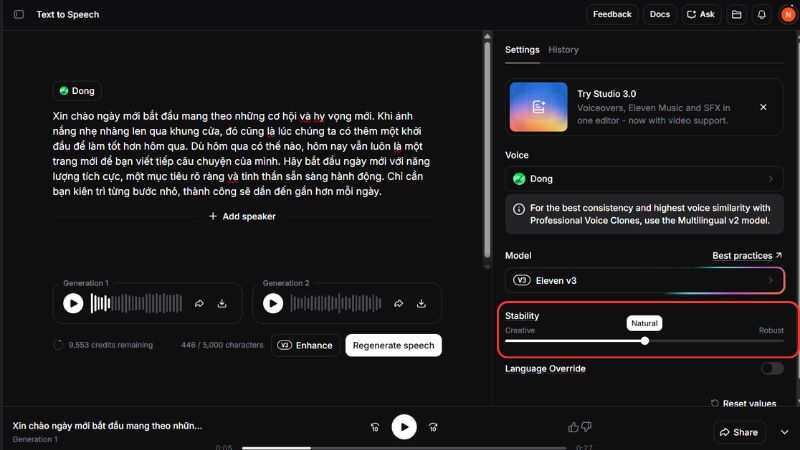This screenshot has height=450, width=800.
Task: Switch to the History tab
Action: 563,49
